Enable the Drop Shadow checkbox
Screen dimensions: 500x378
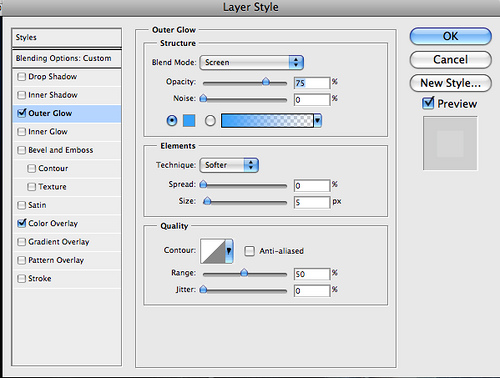pyautogui.click(x=21, y=77)
